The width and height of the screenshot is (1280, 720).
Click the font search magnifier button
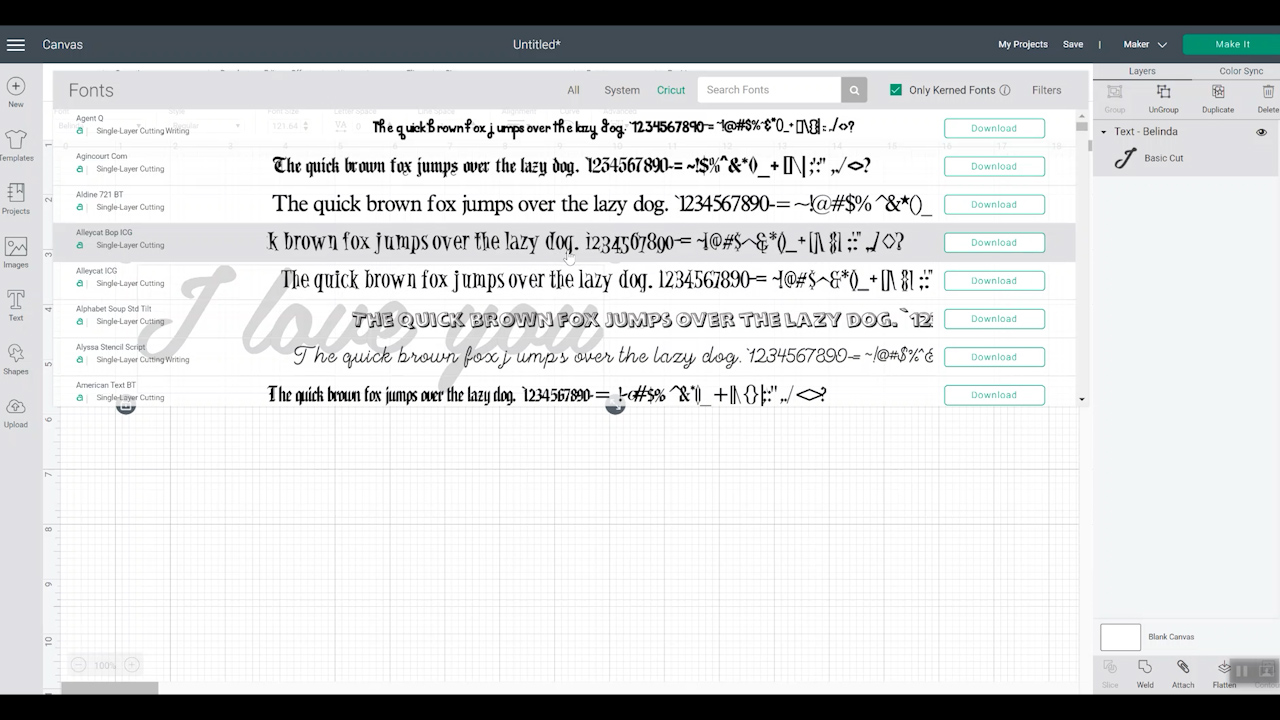[854, 90]
